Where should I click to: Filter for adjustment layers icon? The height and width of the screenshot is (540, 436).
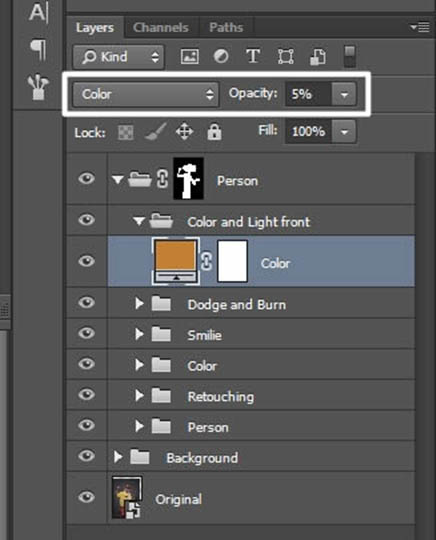(221, 56)
